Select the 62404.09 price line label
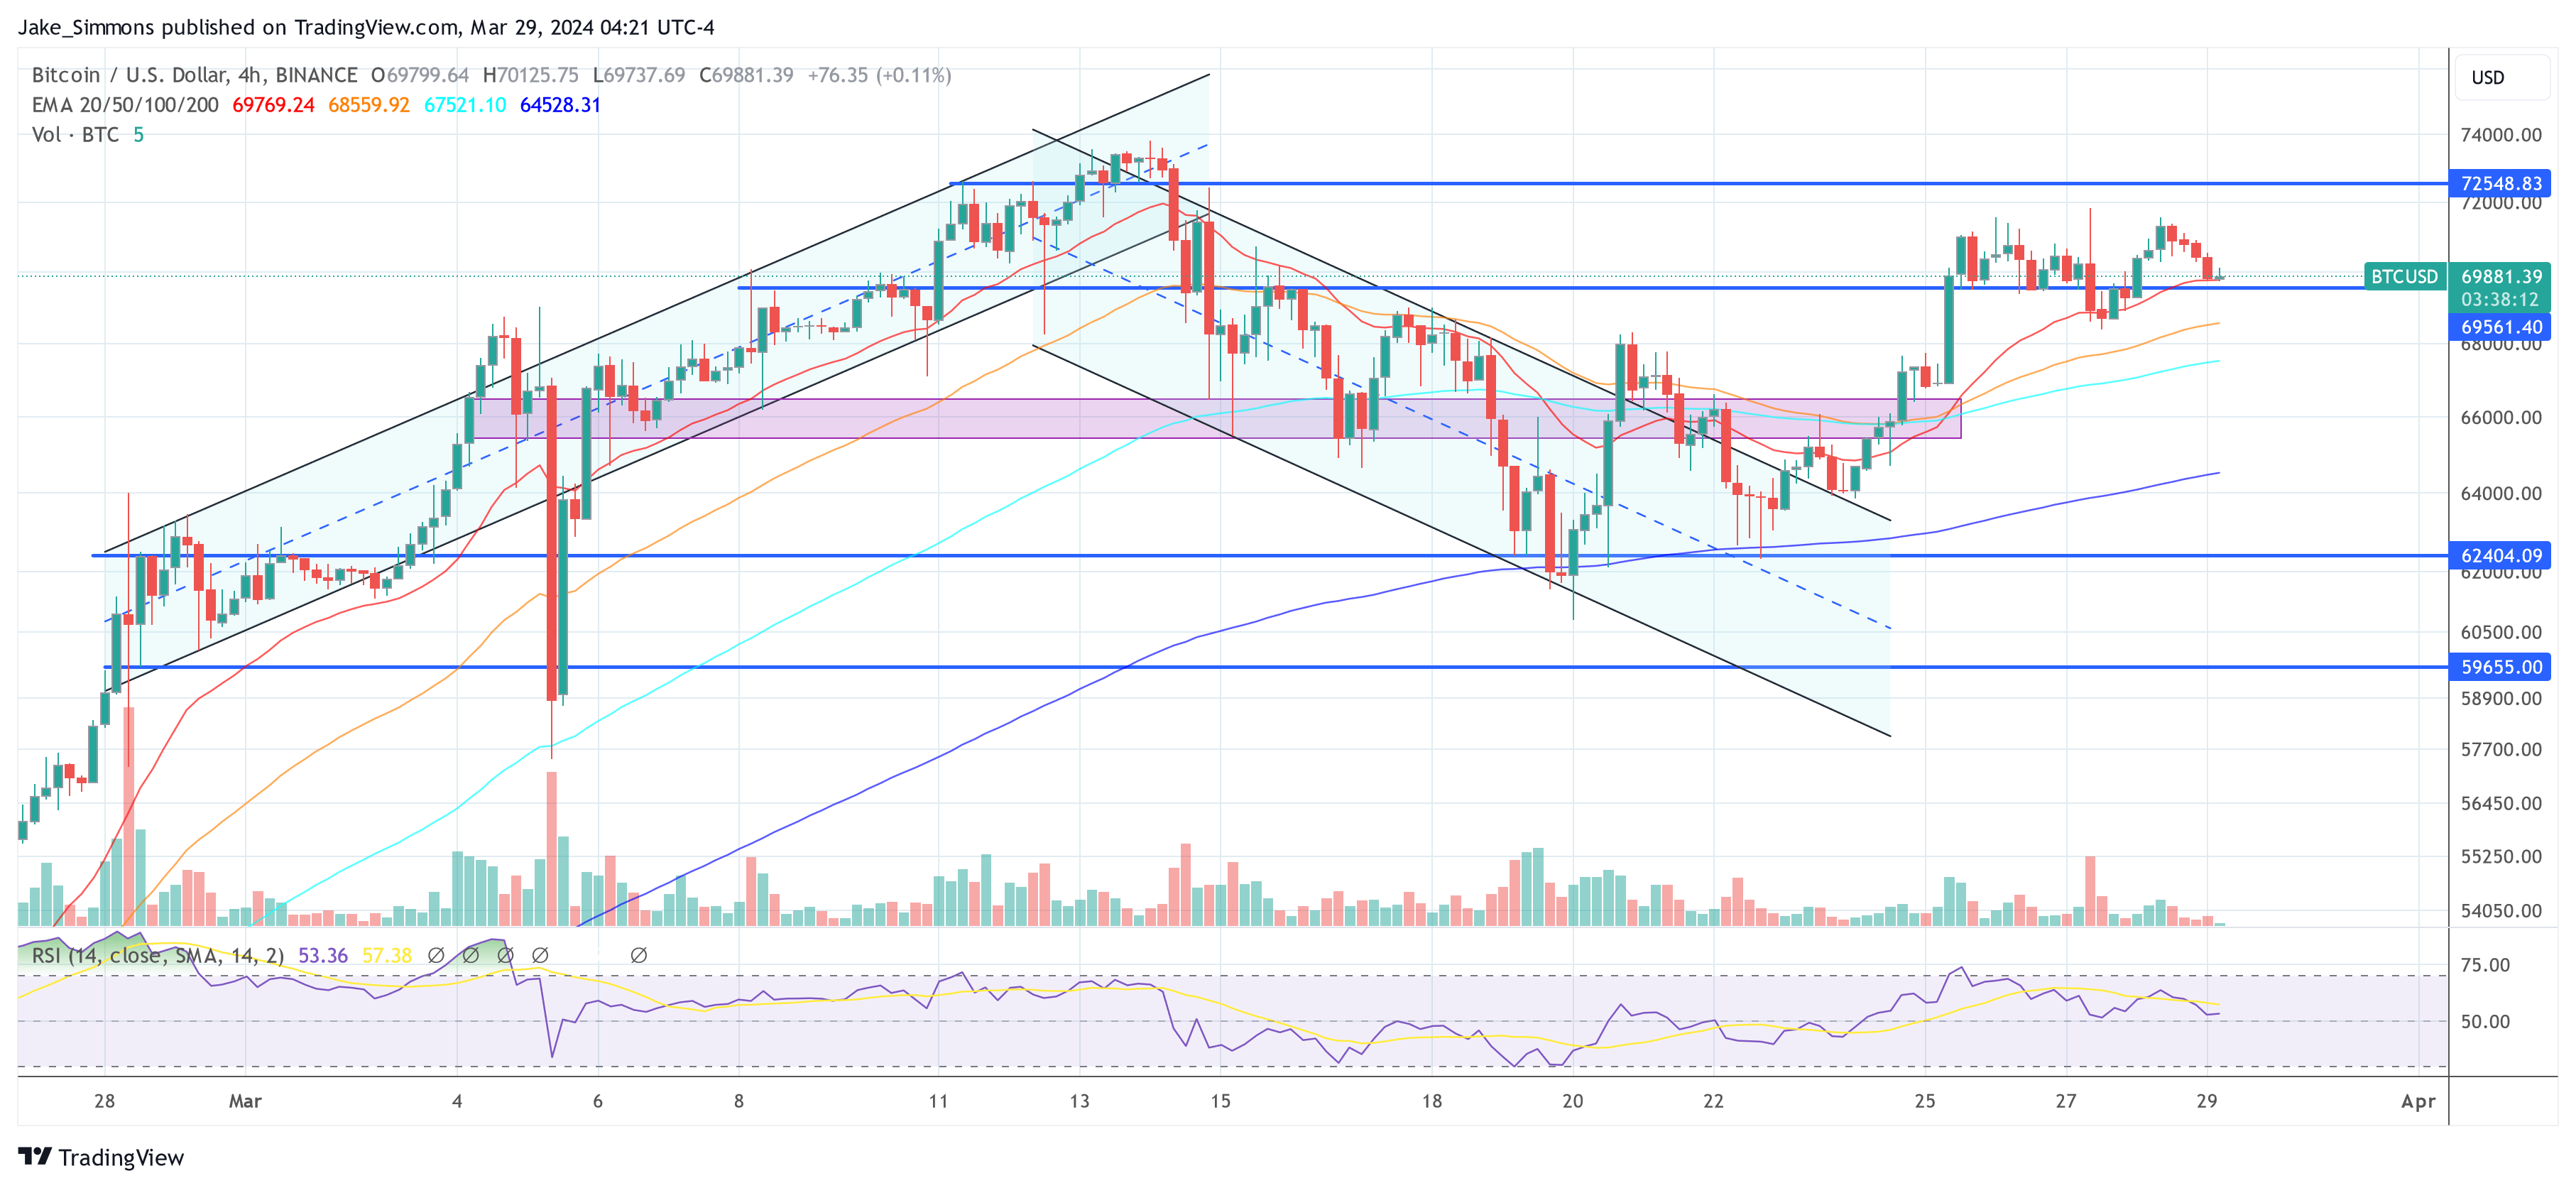 [x=2499, y=555]
